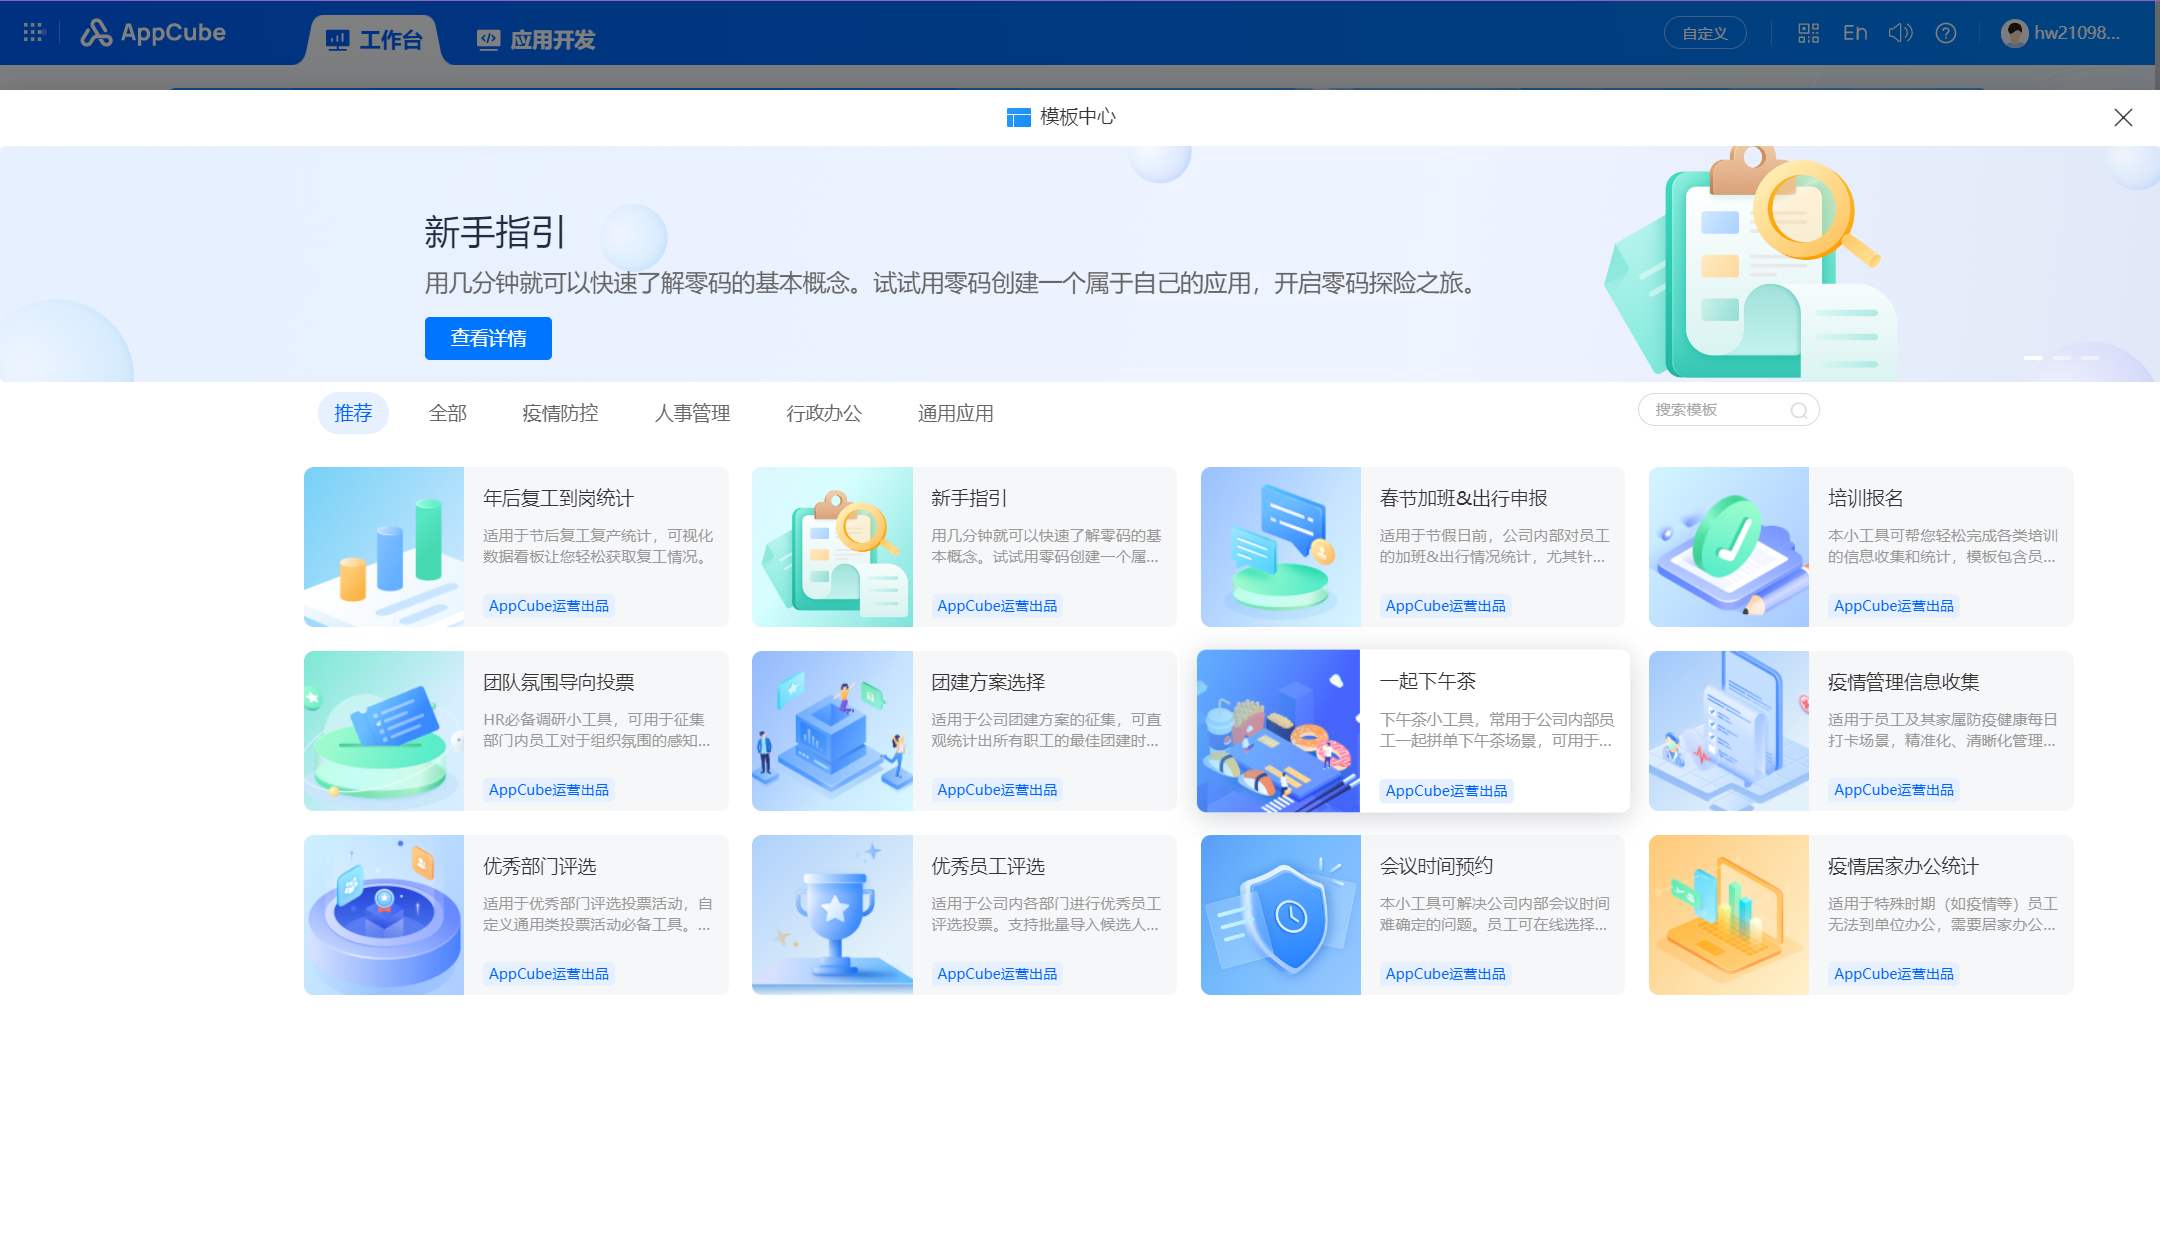Click AppCube运营出品 tag on 培训报名 card
Image resolution: width=2160 pixels, height=1243 pixels.
pos(1894,606)
